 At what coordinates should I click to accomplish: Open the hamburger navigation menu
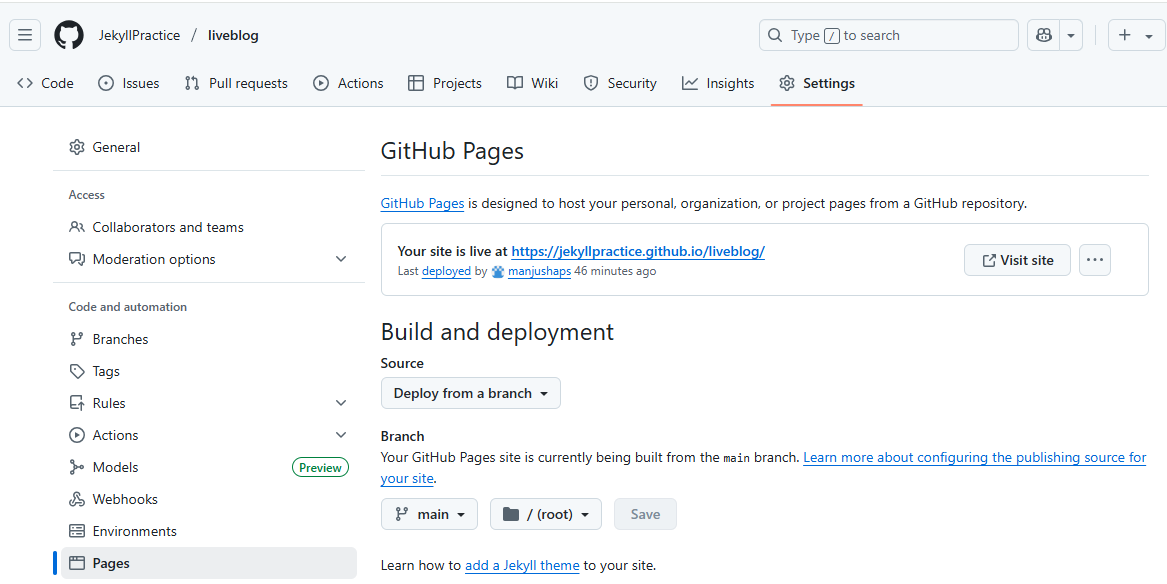(25, 35)
